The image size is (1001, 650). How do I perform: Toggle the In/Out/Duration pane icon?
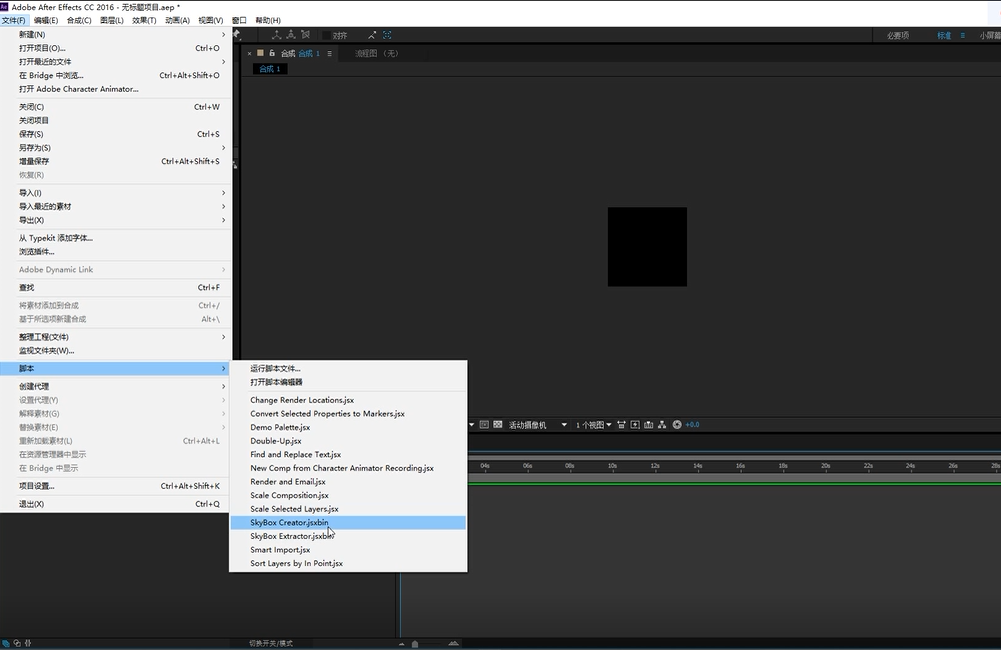tap(27, 644)
